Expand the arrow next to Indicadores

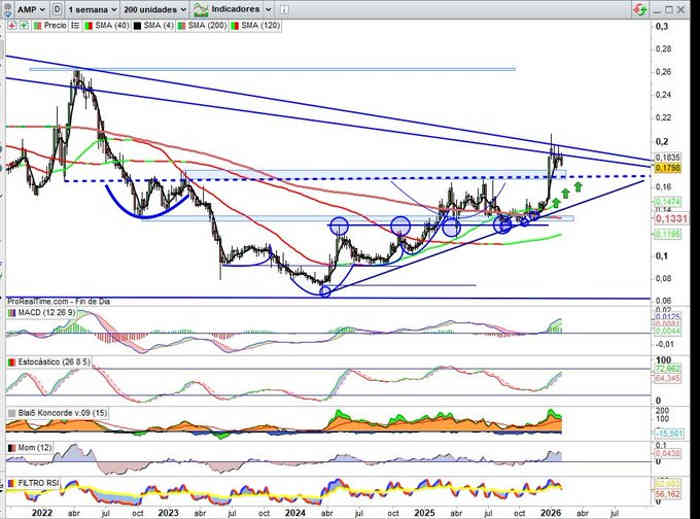pos(267,8)
